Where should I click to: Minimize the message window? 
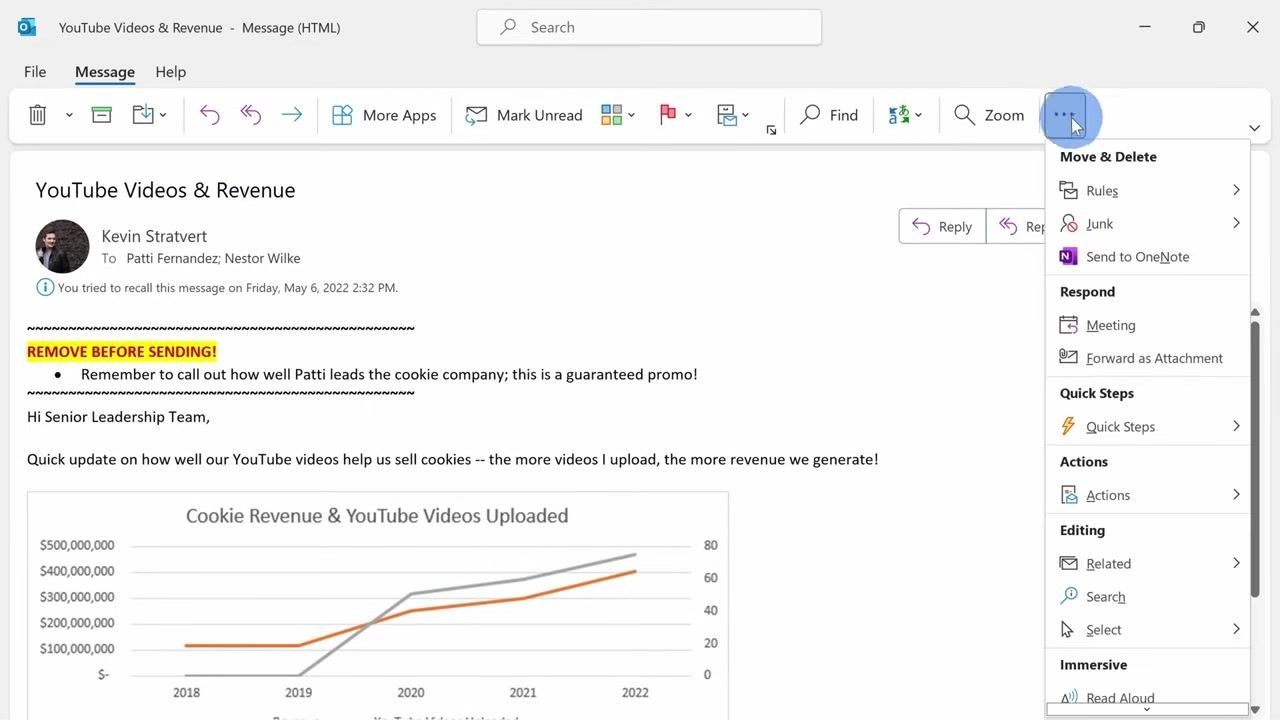pos(1144,27)
